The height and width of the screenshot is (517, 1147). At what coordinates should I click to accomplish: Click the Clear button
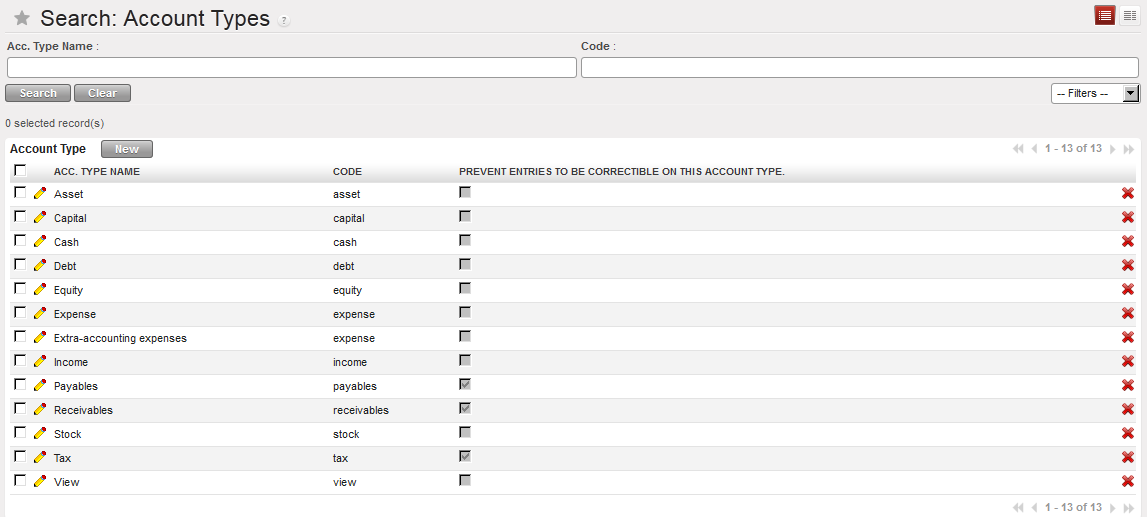(x=102, y=93)
